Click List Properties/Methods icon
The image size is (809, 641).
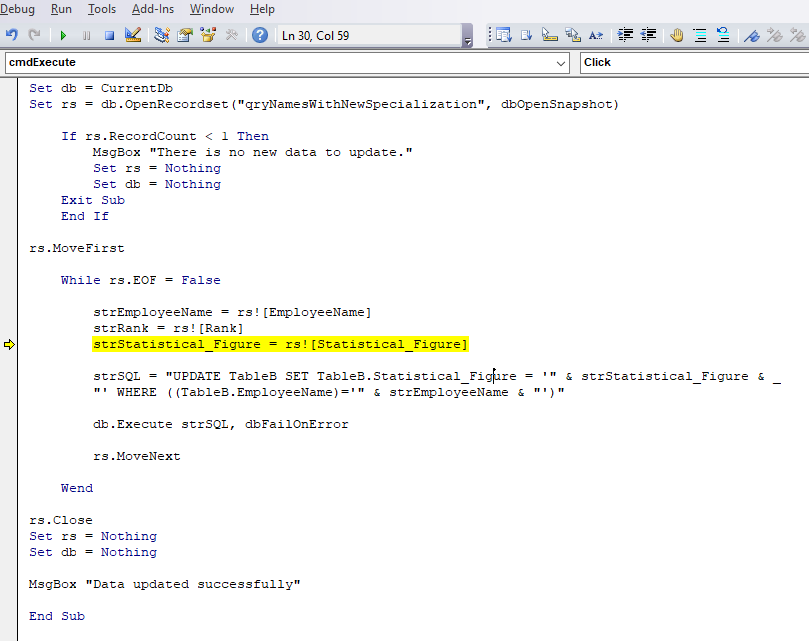[504, 35]
